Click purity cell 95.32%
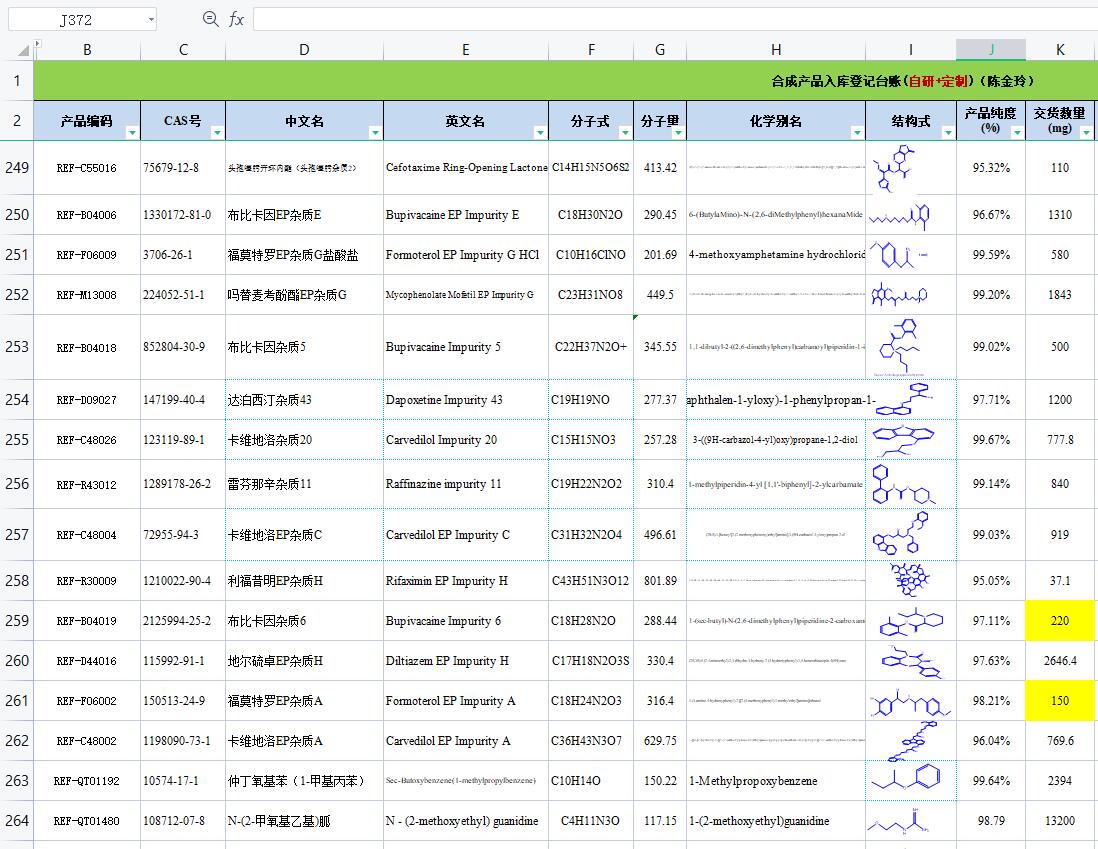This screenshot has height=849, width=1098. pyautogui.click(x=991, y=167)
